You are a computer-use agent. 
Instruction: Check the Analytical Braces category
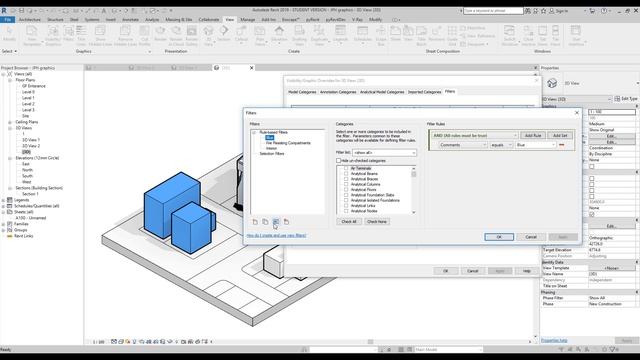click(346, 179)
